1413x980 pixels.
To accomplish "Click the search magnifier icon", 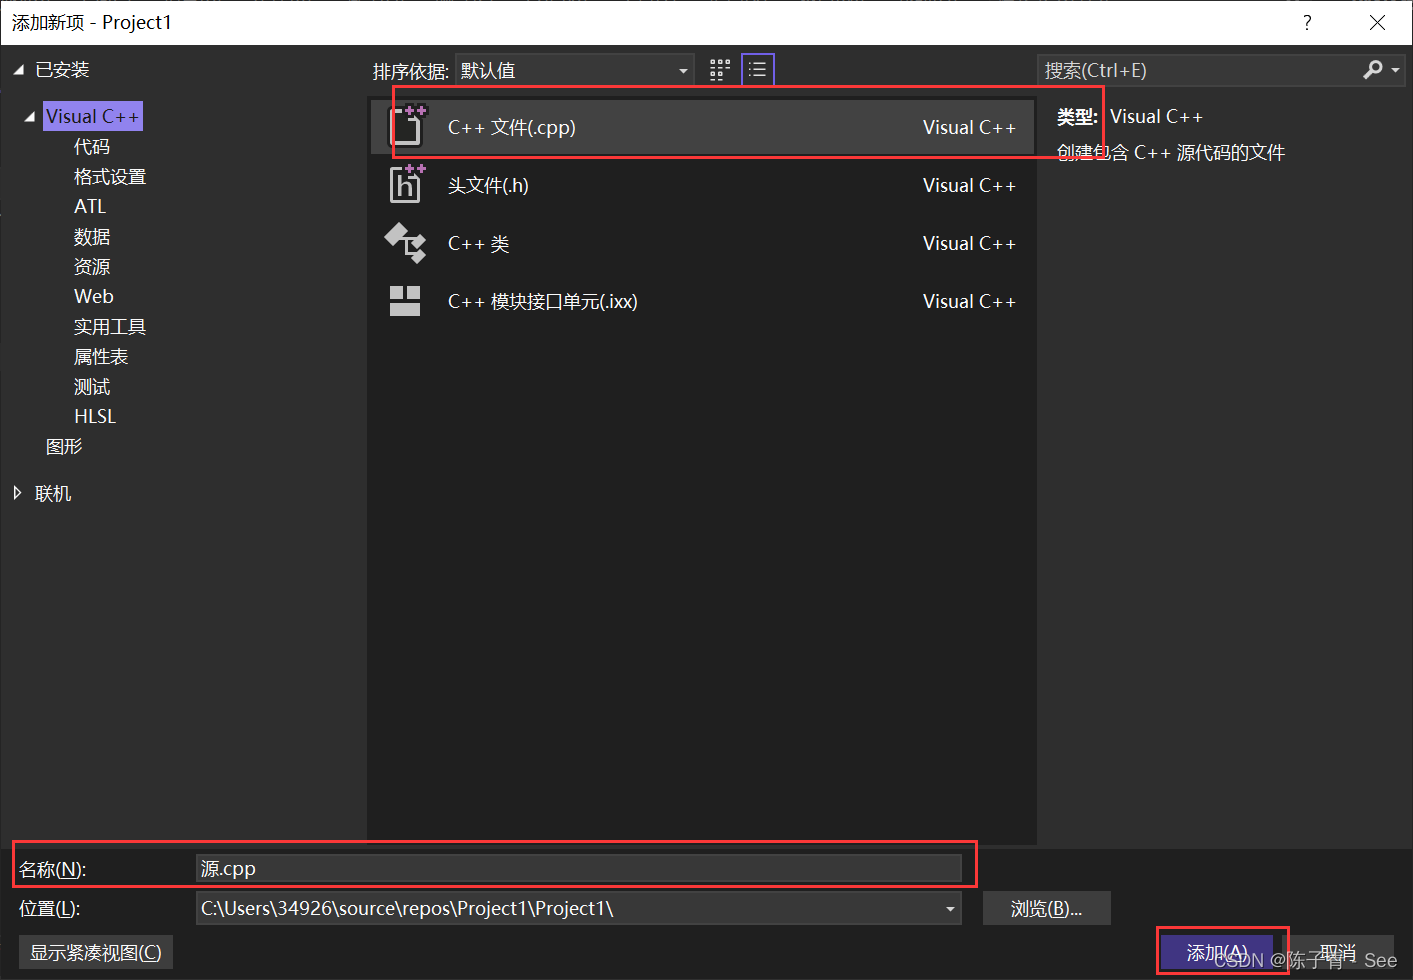I will coord(1373,69).
